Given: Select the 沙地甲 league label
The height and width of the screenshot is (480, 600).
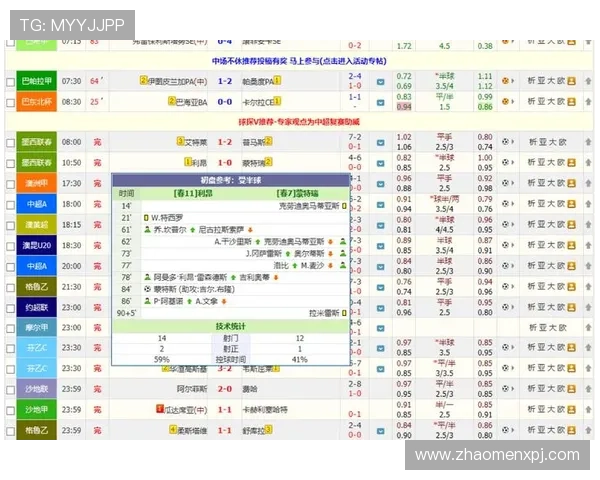Looking at the screenshot, I should [x=37, y=410].
